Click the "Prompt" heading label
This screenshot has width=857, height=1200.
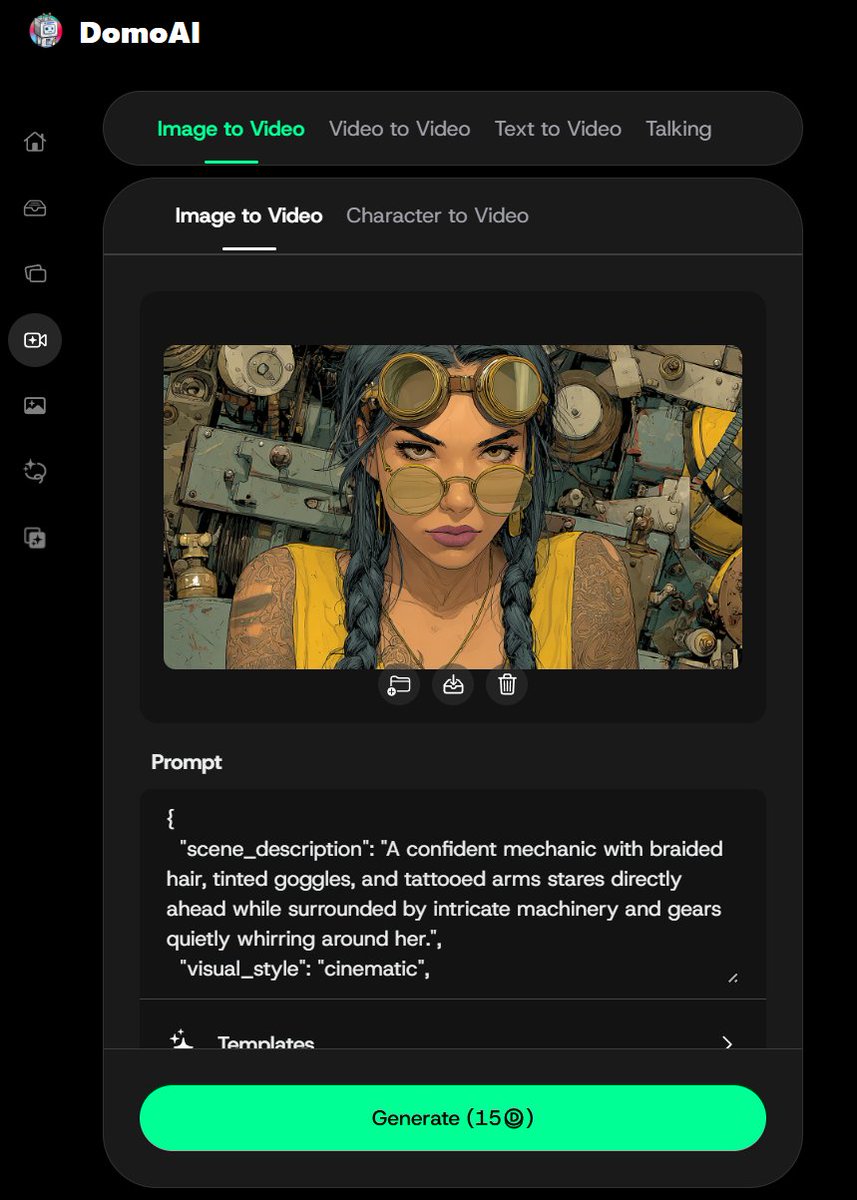(186, 762)
